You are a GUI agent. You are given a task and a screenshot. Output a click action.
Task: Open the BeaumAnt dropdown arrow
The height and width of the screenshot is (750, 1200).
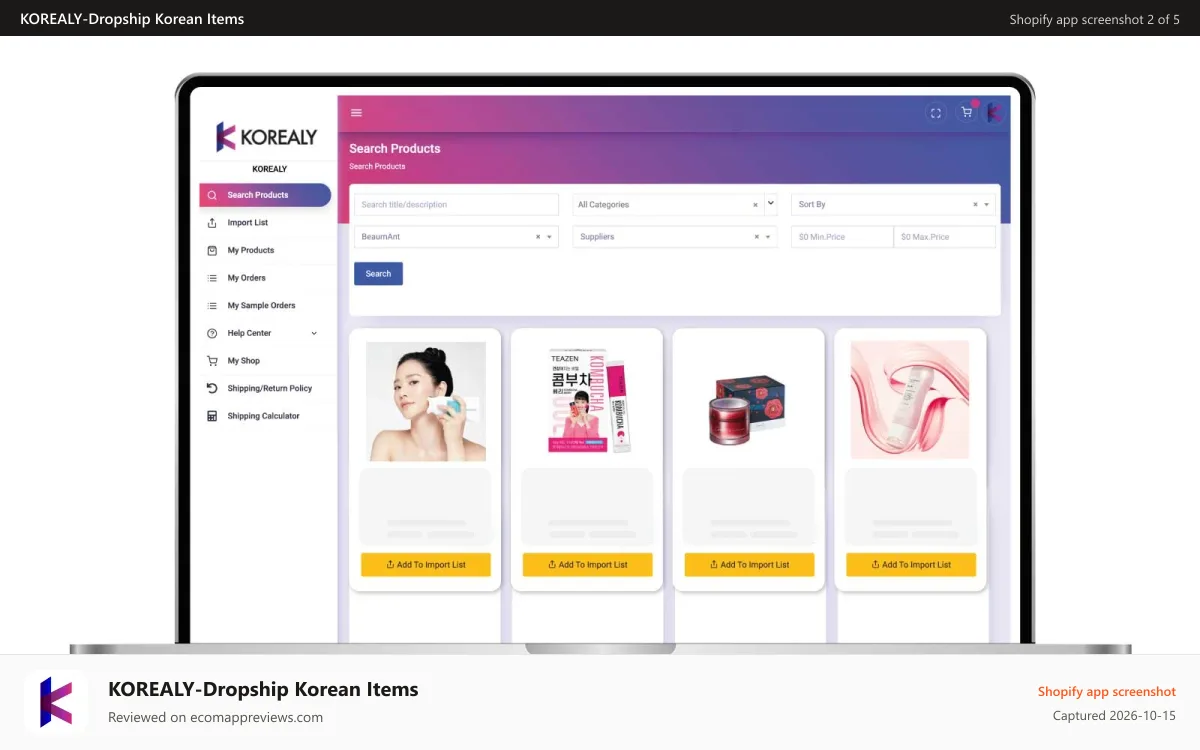(x=550, y=237)
